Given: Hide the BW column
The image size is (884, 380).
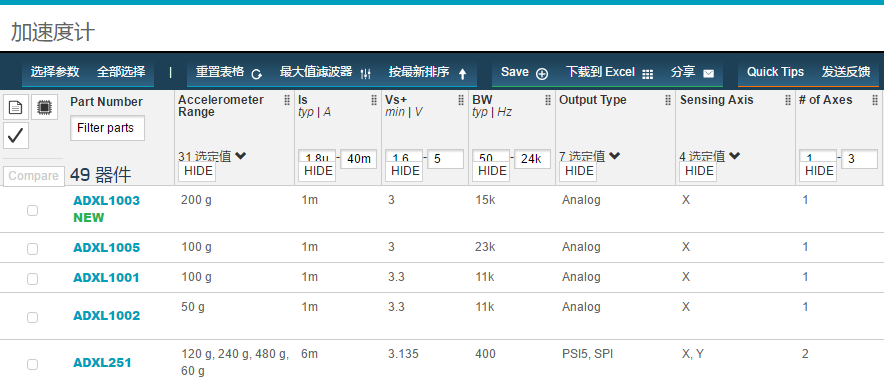Looking at the screenshot, I should pyautogui.click(x=492, y=171).
